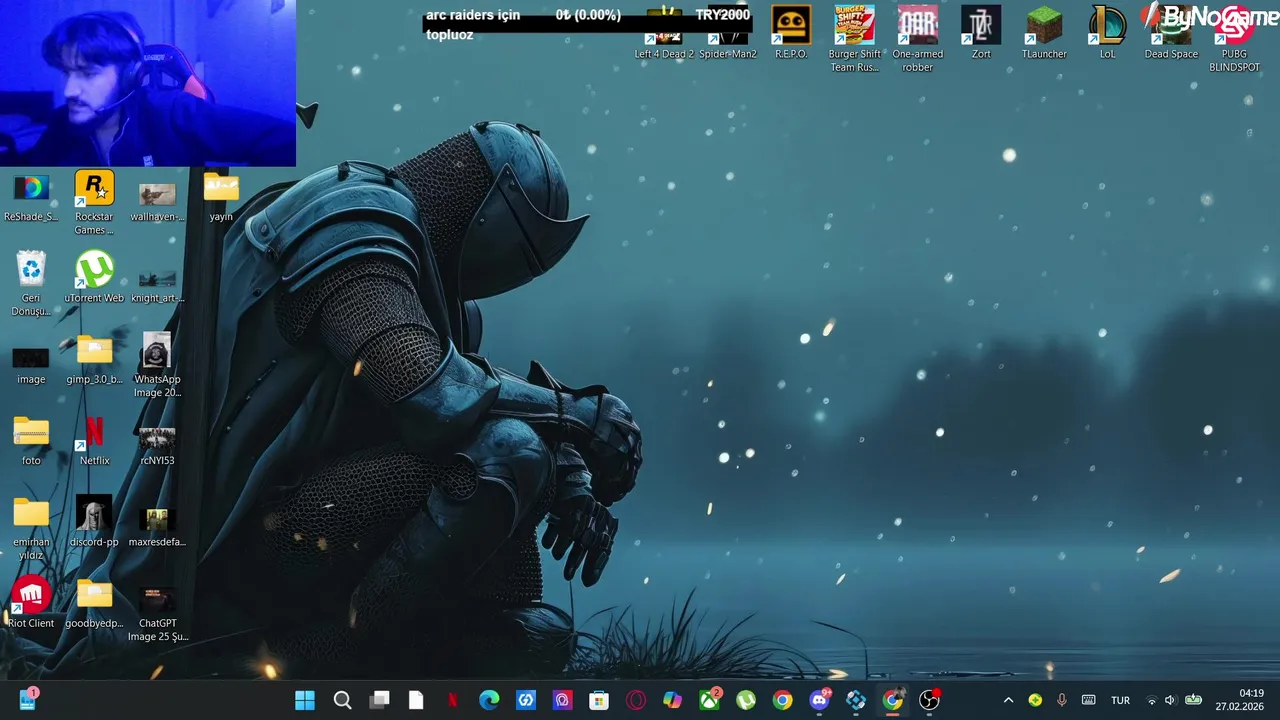
Task: Select the ReShade_S... desktop icon
Action: click(x=31, y=197)
